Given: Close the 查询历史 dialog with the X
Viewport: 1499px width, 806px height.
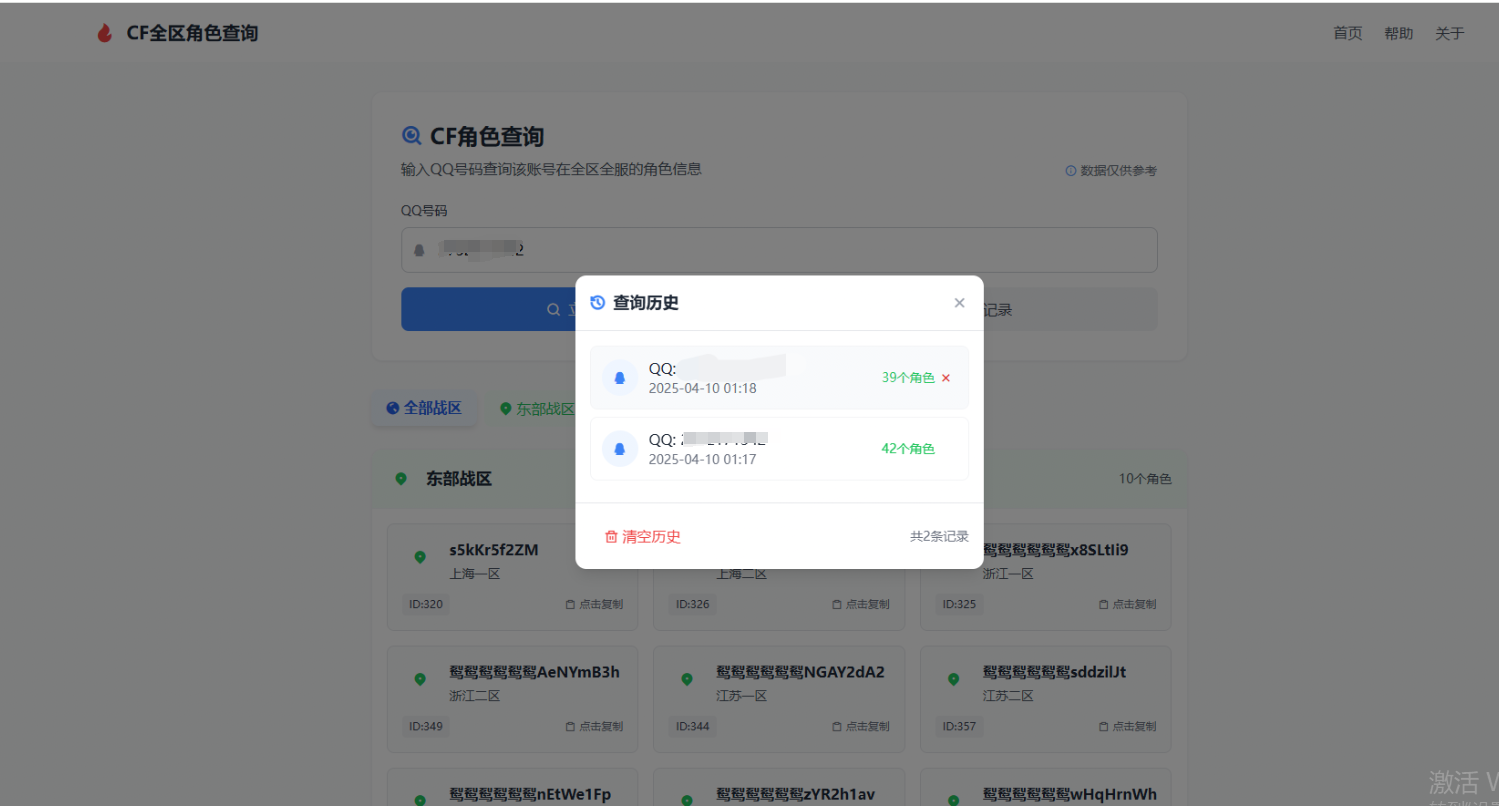Looking at the screenshot, I should point(959,303).
